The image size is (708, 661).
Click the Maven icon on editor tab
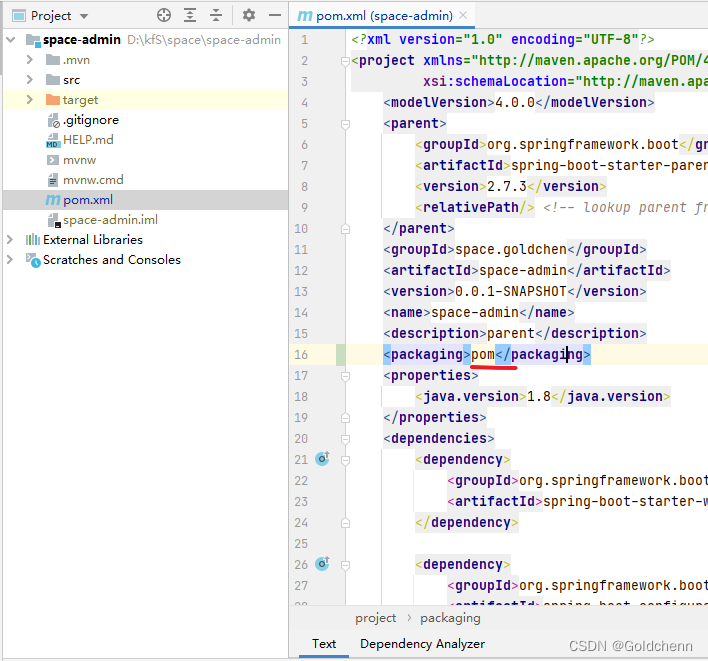point(305,16)
